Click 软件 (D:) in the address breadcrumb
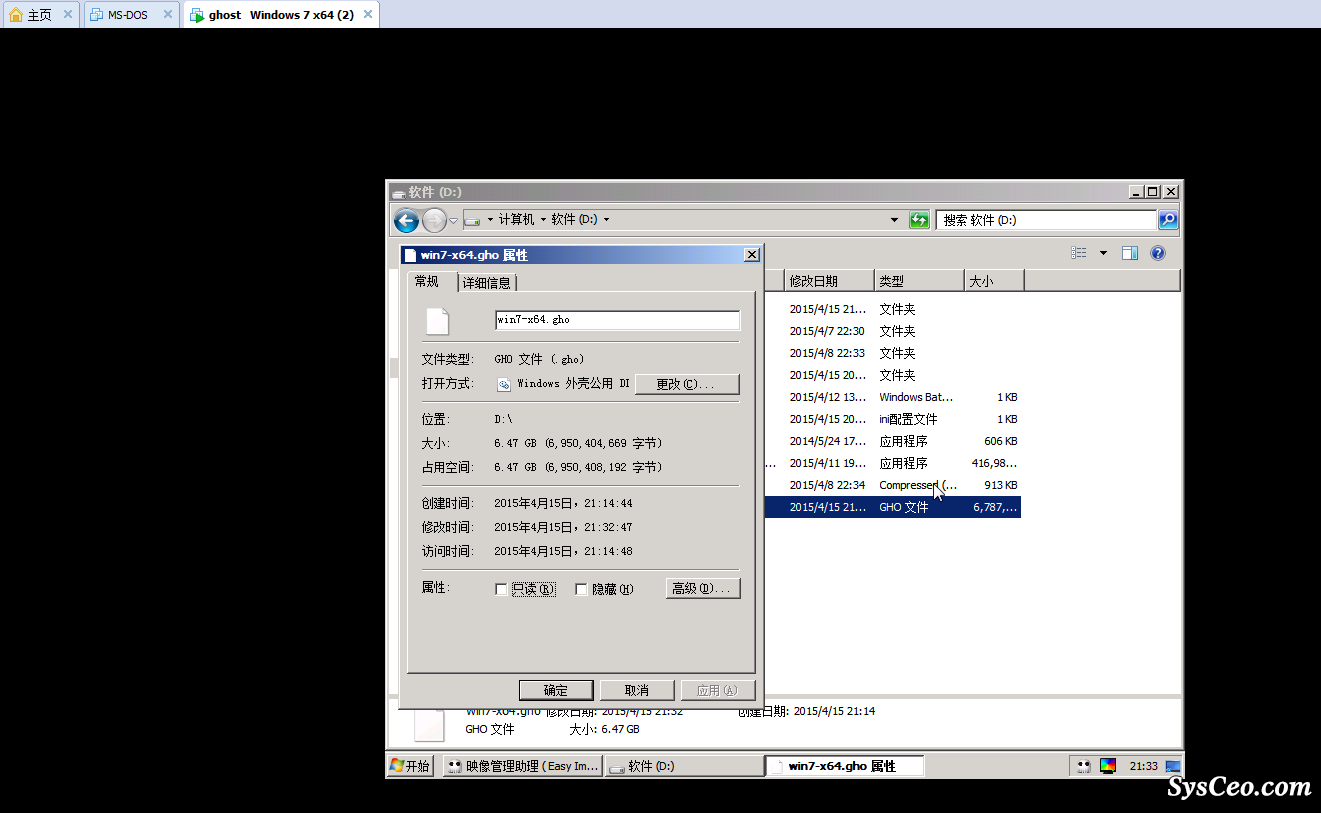The image size is (1321, 813). [x=574, y=220]
